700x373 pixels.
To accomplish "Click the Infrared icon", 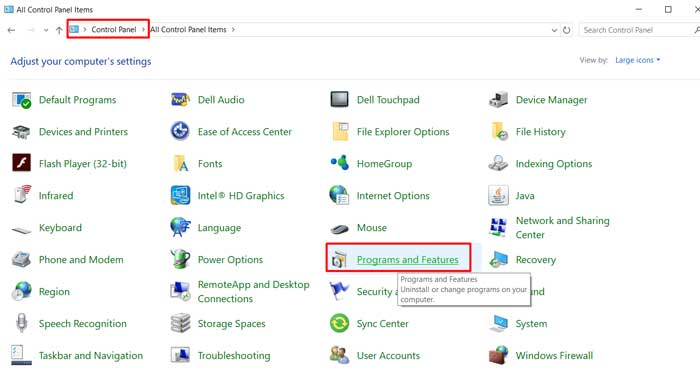I will (22, 195).
